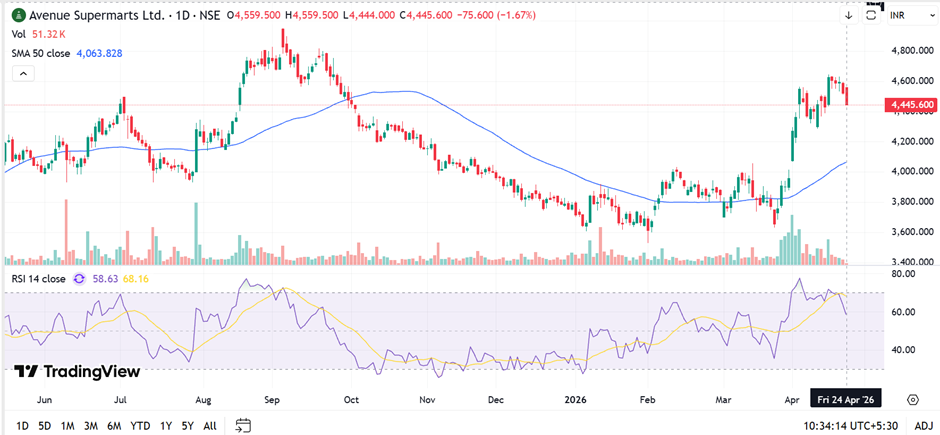Click the 4,445.600 current price label
Viewport: 940px width, 435px height.
[909, 104]
